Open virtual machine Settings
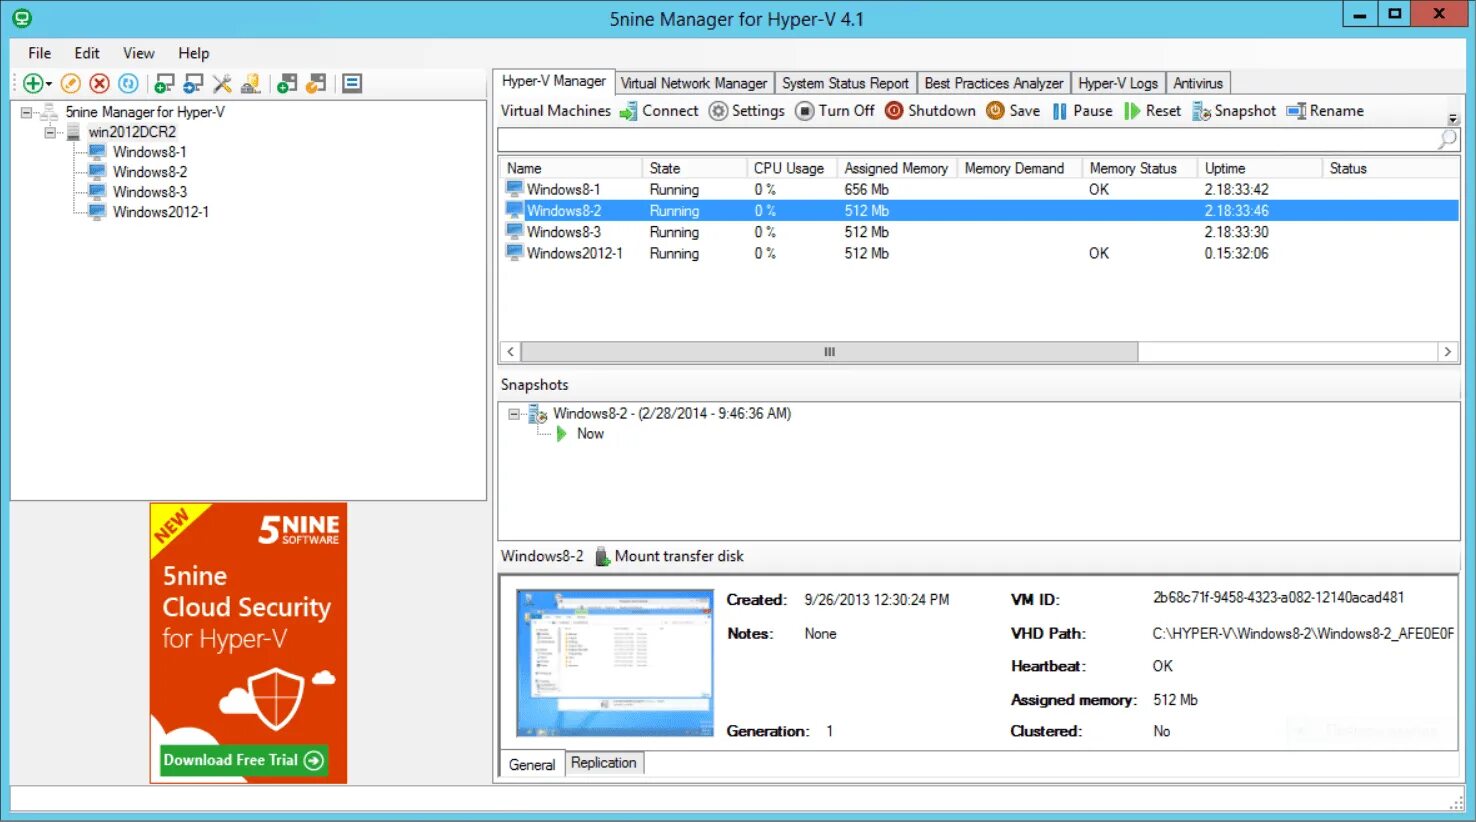 pos(747,111)
